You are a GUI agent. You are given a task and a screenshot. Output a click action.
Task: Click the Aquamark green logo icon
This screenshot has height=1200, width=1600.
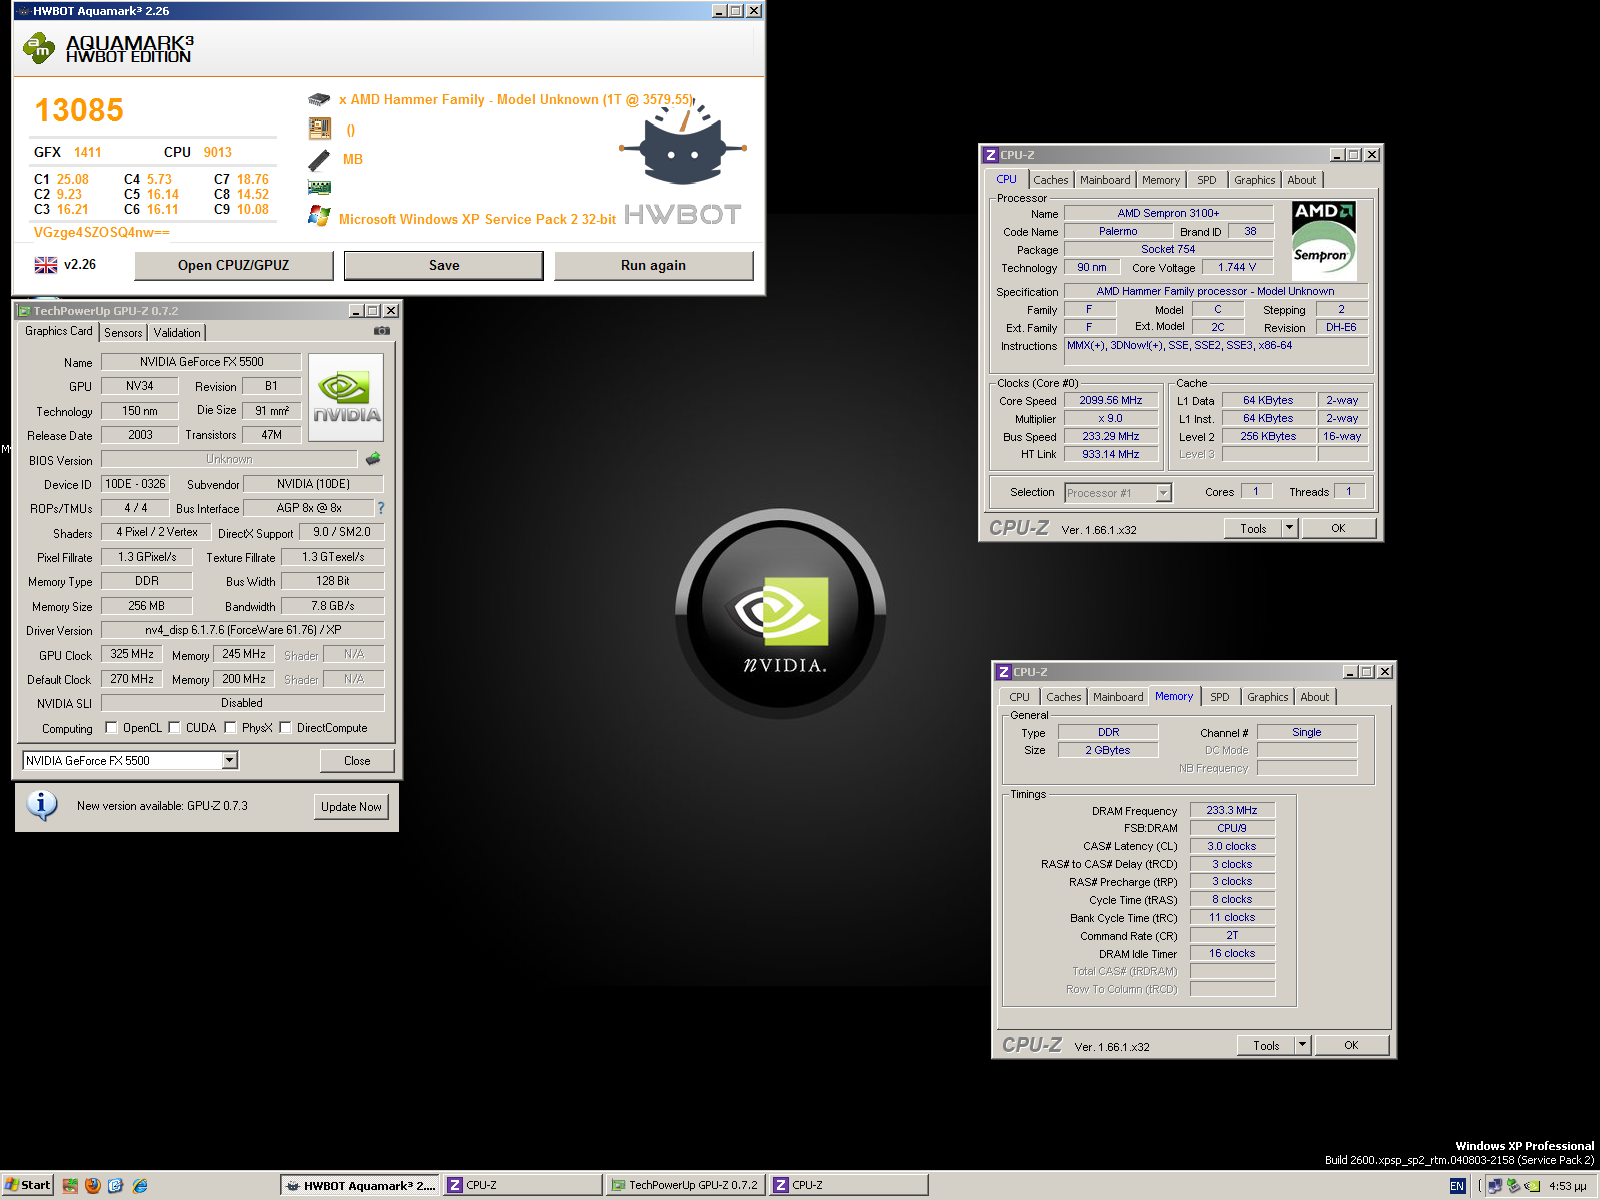[38, 48]
